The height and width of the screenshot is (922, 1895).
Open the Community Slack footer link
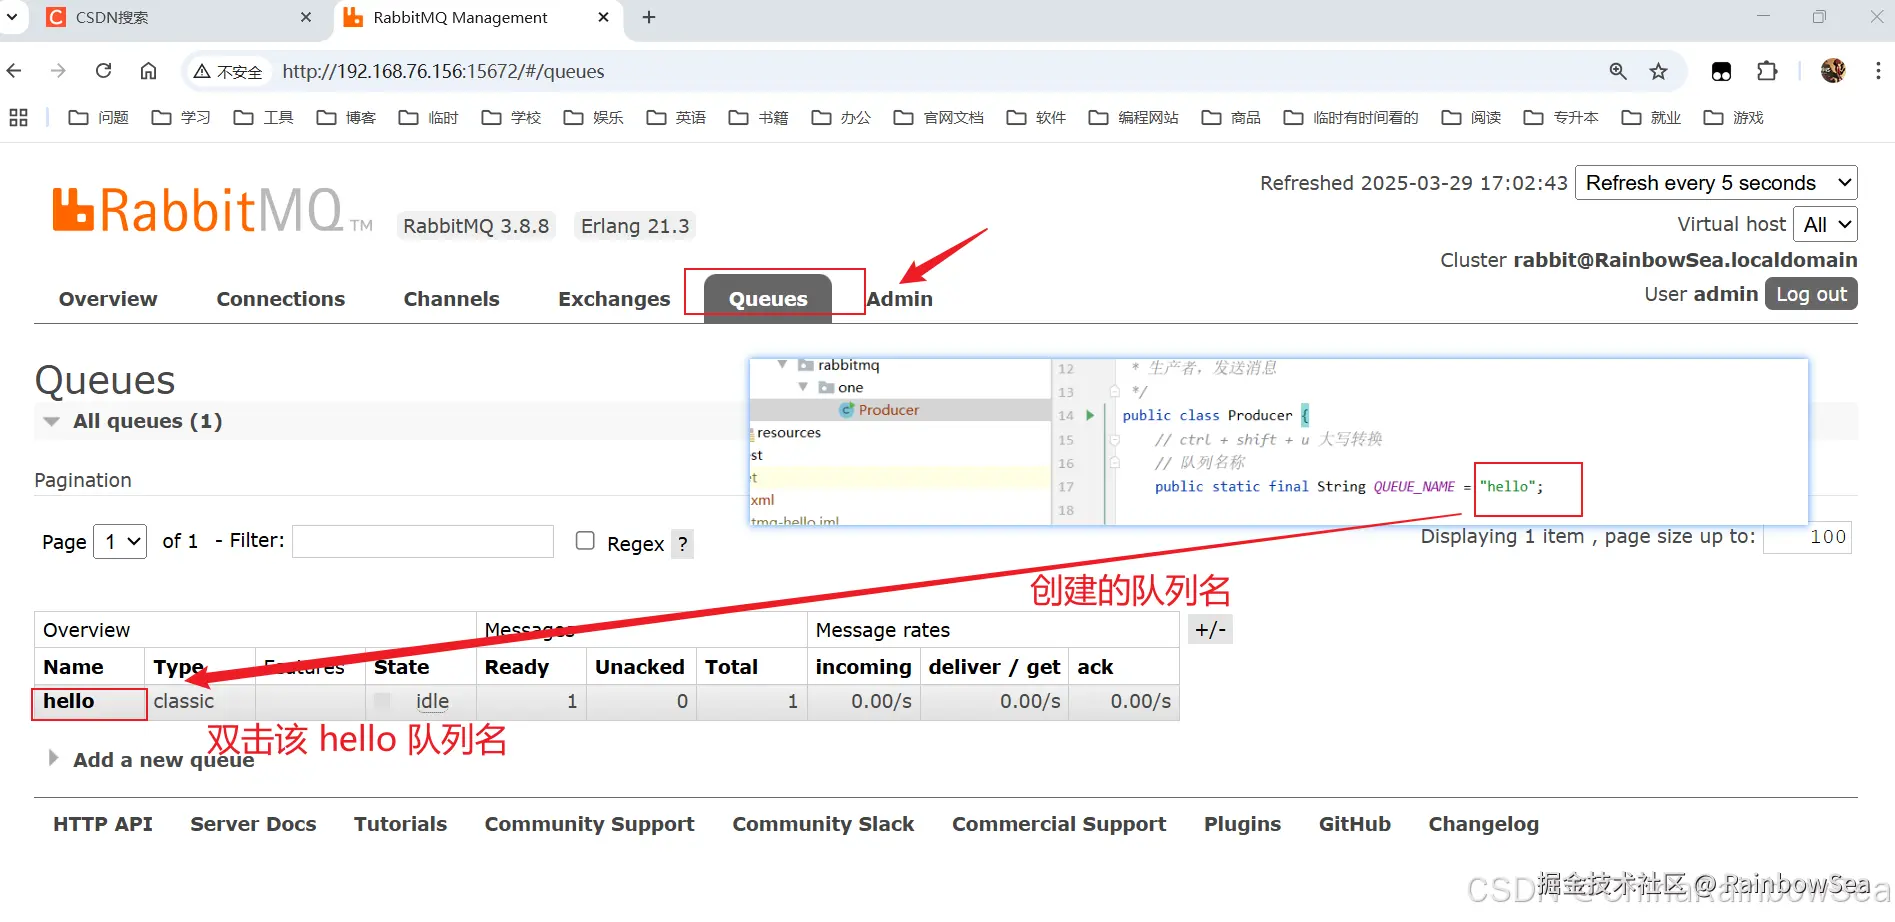[823, 824]
